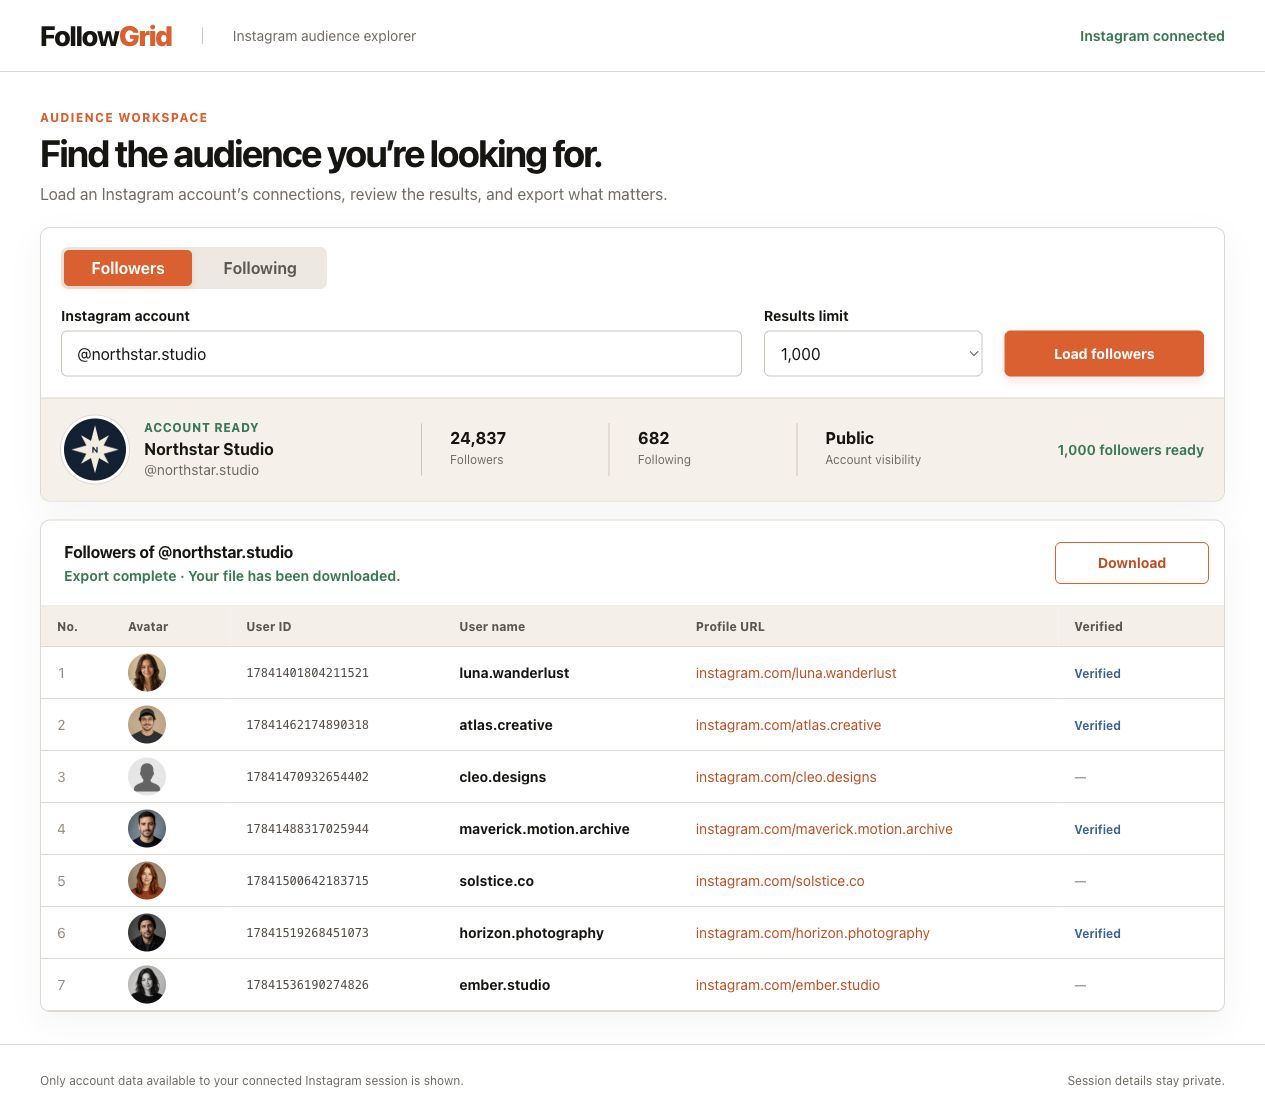This screenshot has height=1116, width=1265.
Task: Click the Profile URL column header
Action: 730,627
